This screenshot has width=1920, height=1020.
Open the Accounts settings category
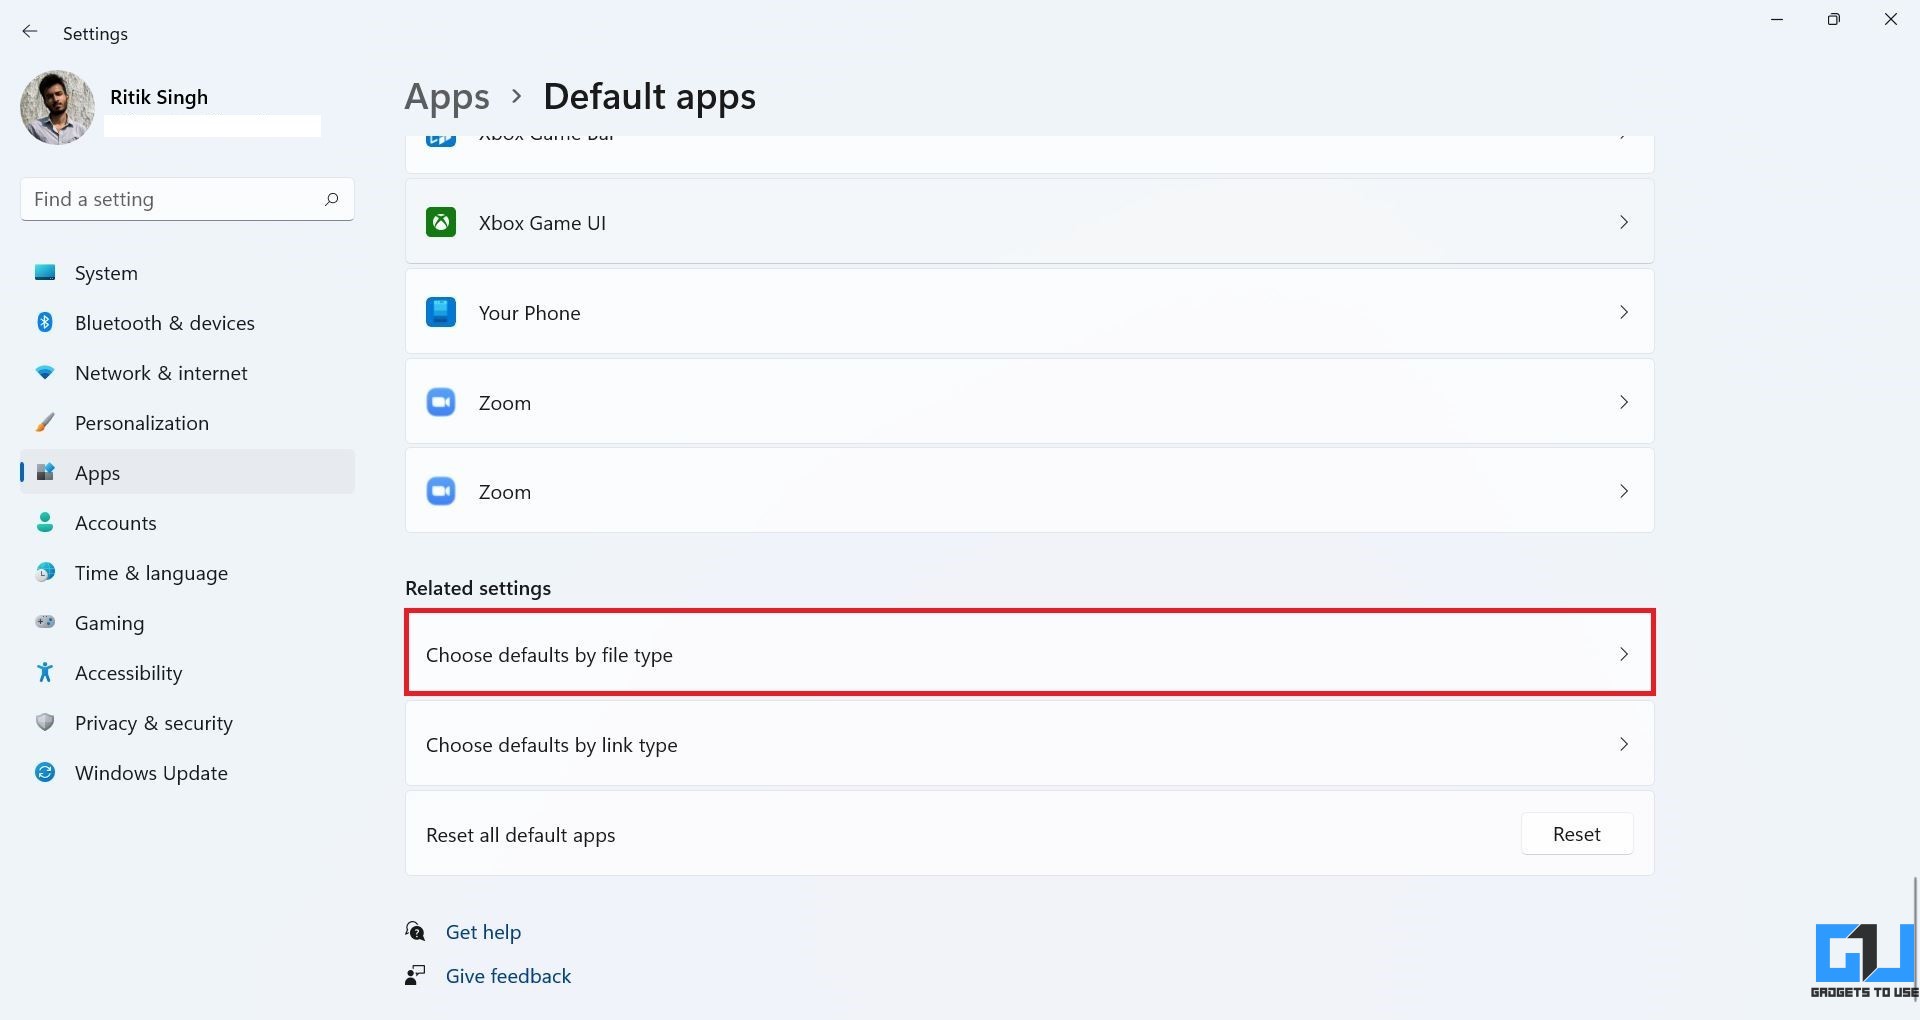[187, 522]
